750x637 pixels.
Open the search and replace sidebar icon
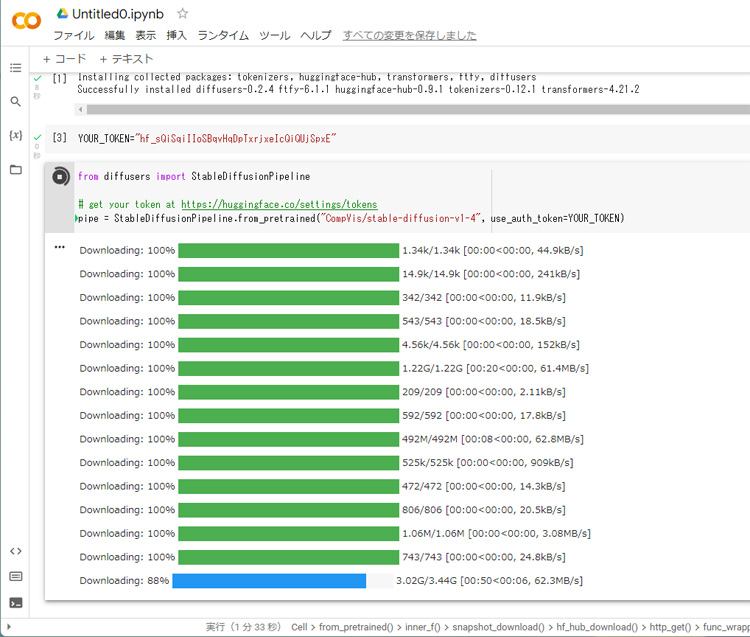tap(16, 101)
